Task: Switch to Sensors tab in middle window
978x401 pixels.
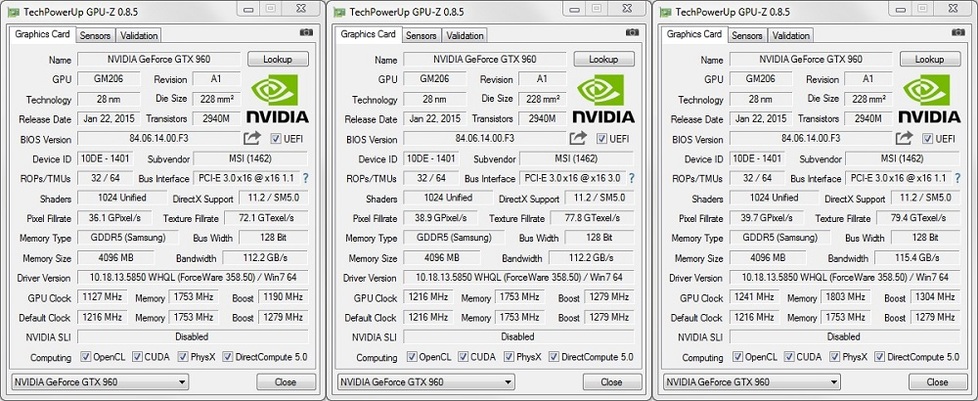Action: pyautogui.click(x=422, y=36)
